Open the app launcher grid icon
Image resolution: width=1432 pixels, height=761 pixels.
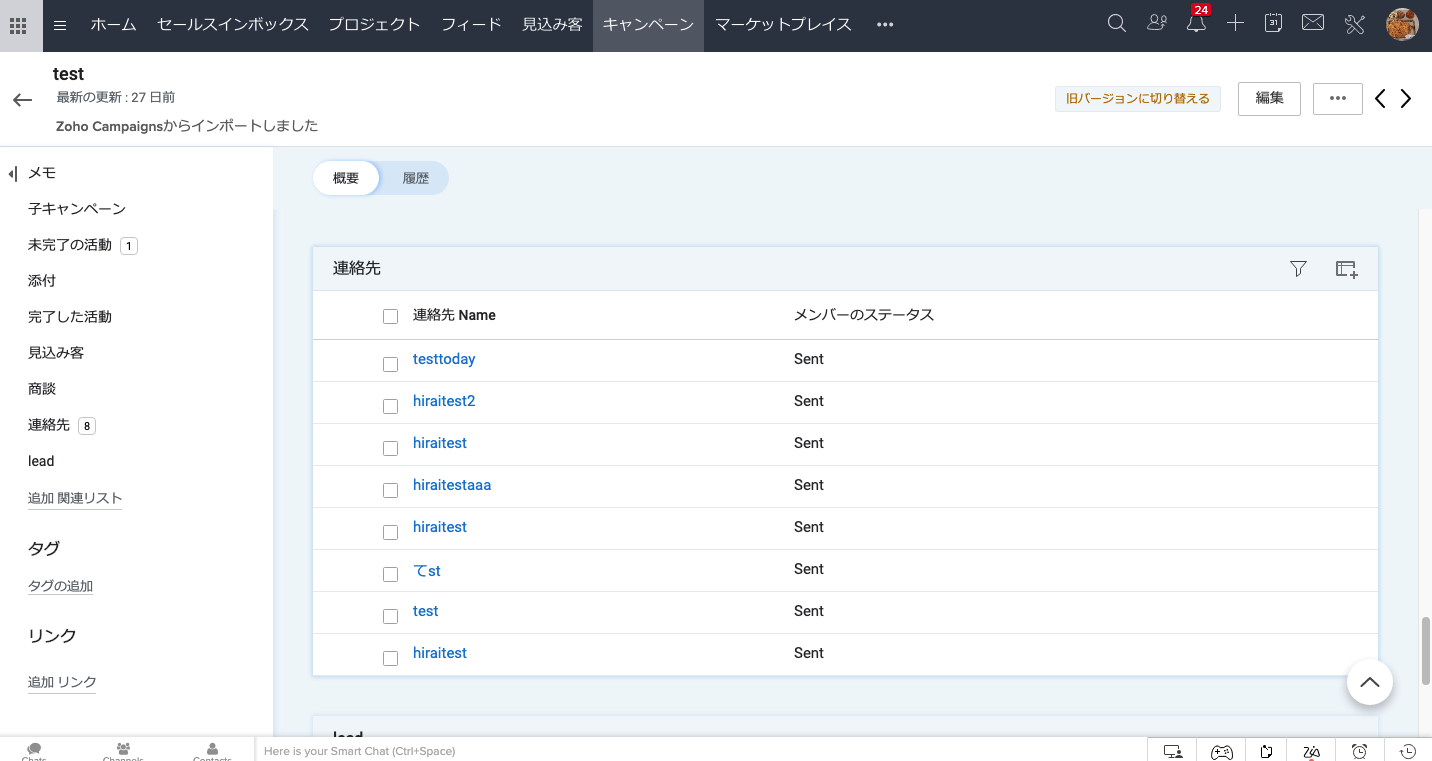tap(18, 25)
